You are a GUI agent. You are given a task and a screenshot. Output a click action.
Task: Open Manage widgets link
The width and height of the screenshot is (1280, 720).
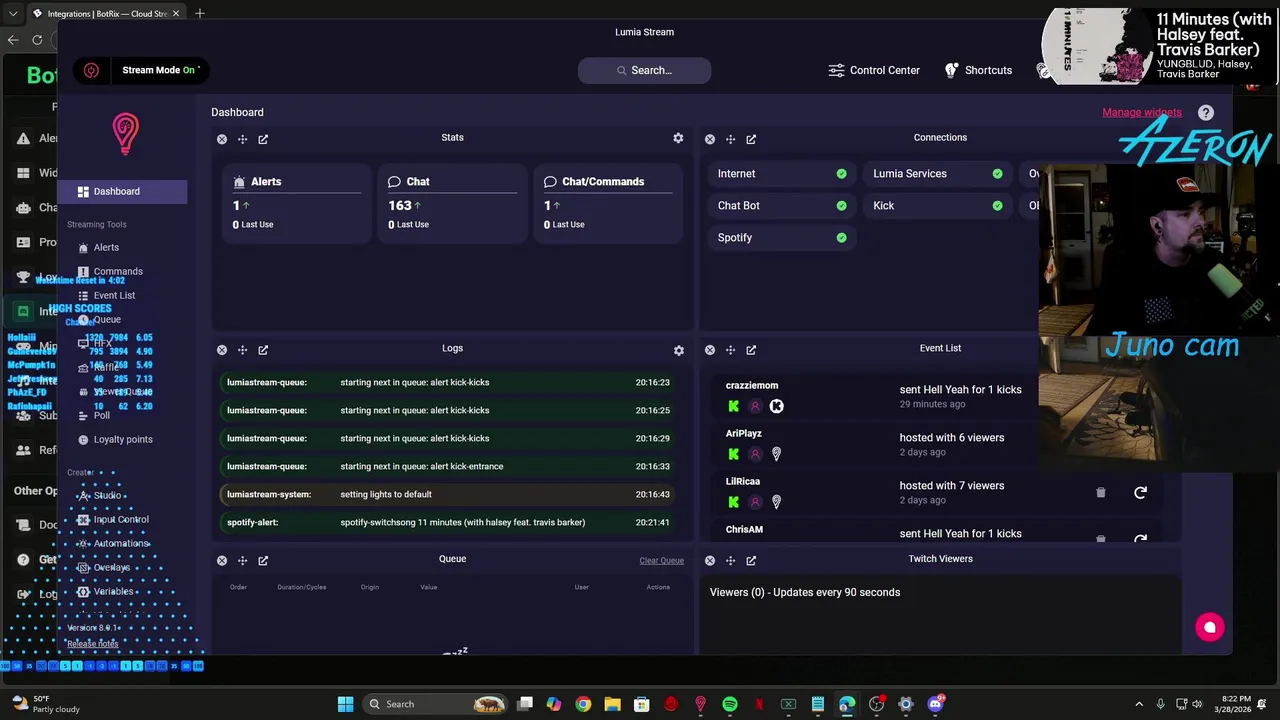pyautogui.click(x=1142, y=112)
